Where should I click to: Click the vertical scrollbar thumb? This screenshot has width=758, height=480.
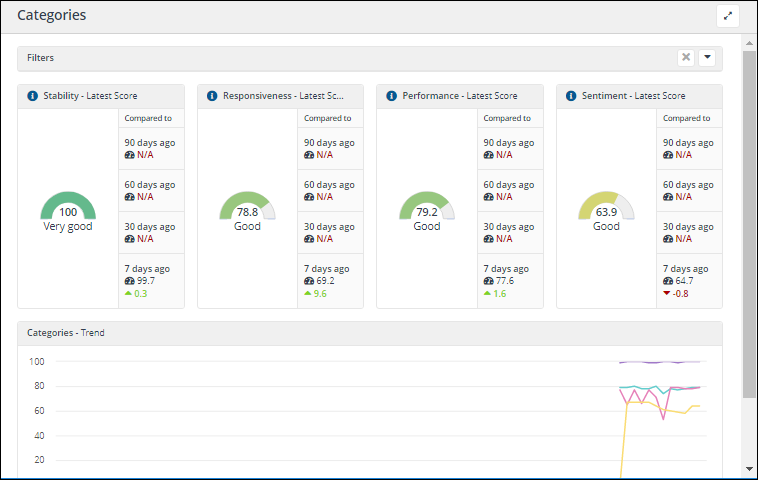point(749,220)
